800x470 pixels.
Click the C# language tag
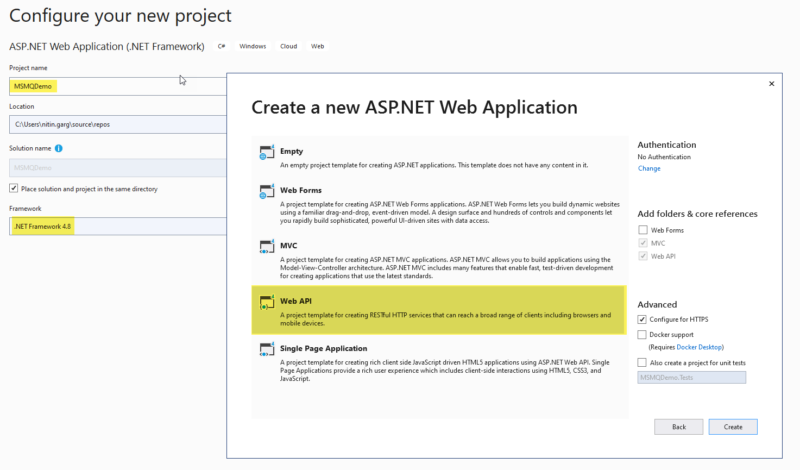[x=222, y=46]
